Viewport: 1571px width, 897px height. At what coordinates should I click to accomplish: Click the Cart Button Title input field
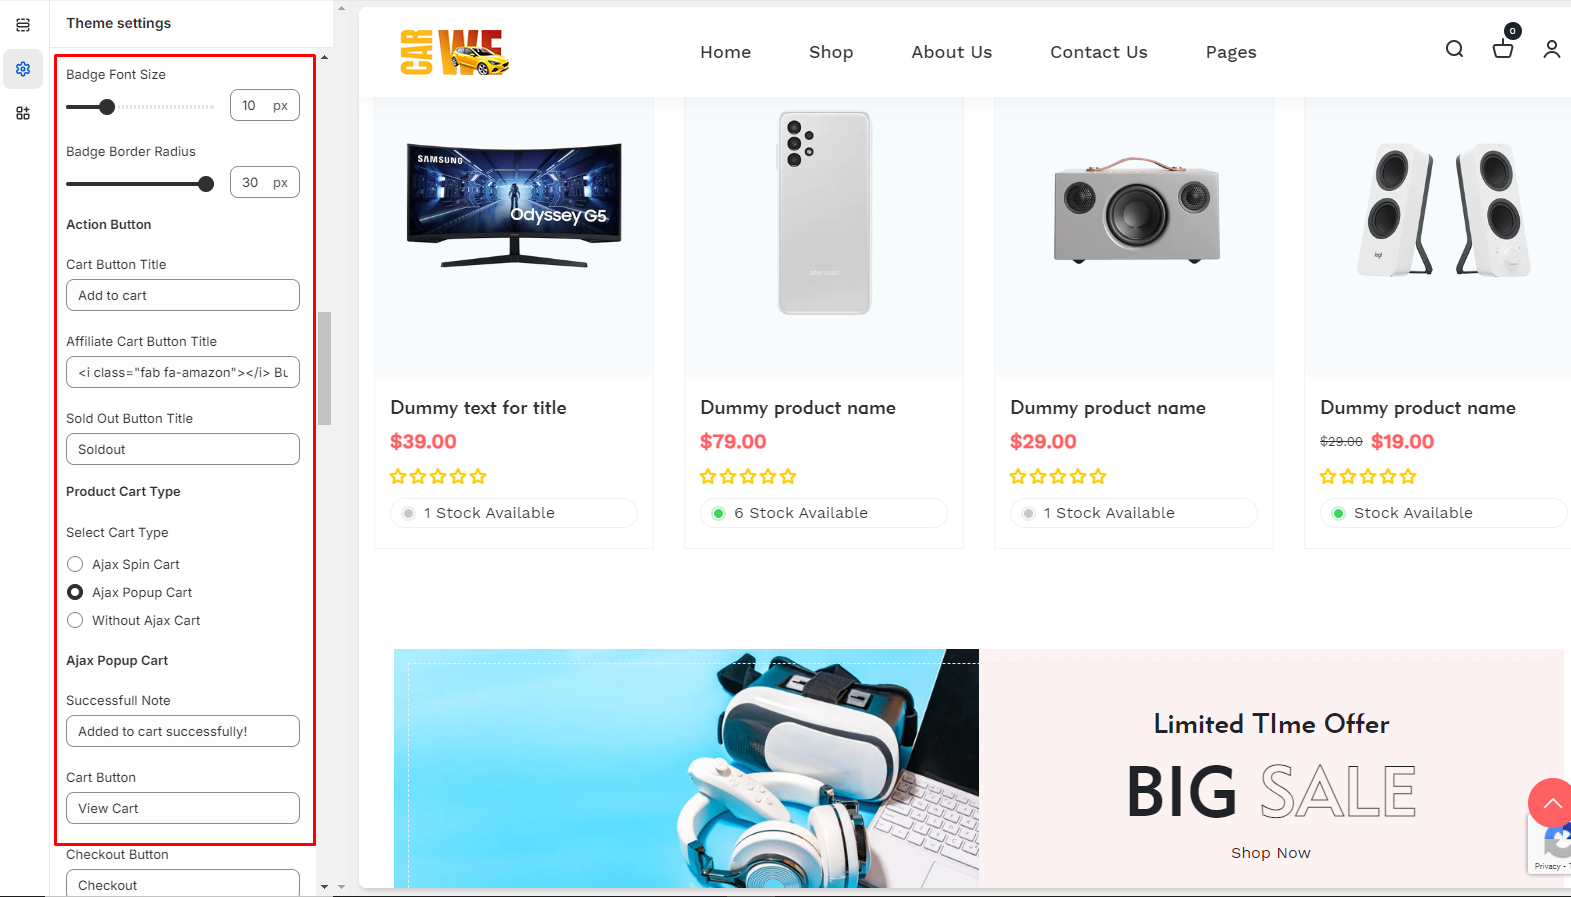(183, 295)
